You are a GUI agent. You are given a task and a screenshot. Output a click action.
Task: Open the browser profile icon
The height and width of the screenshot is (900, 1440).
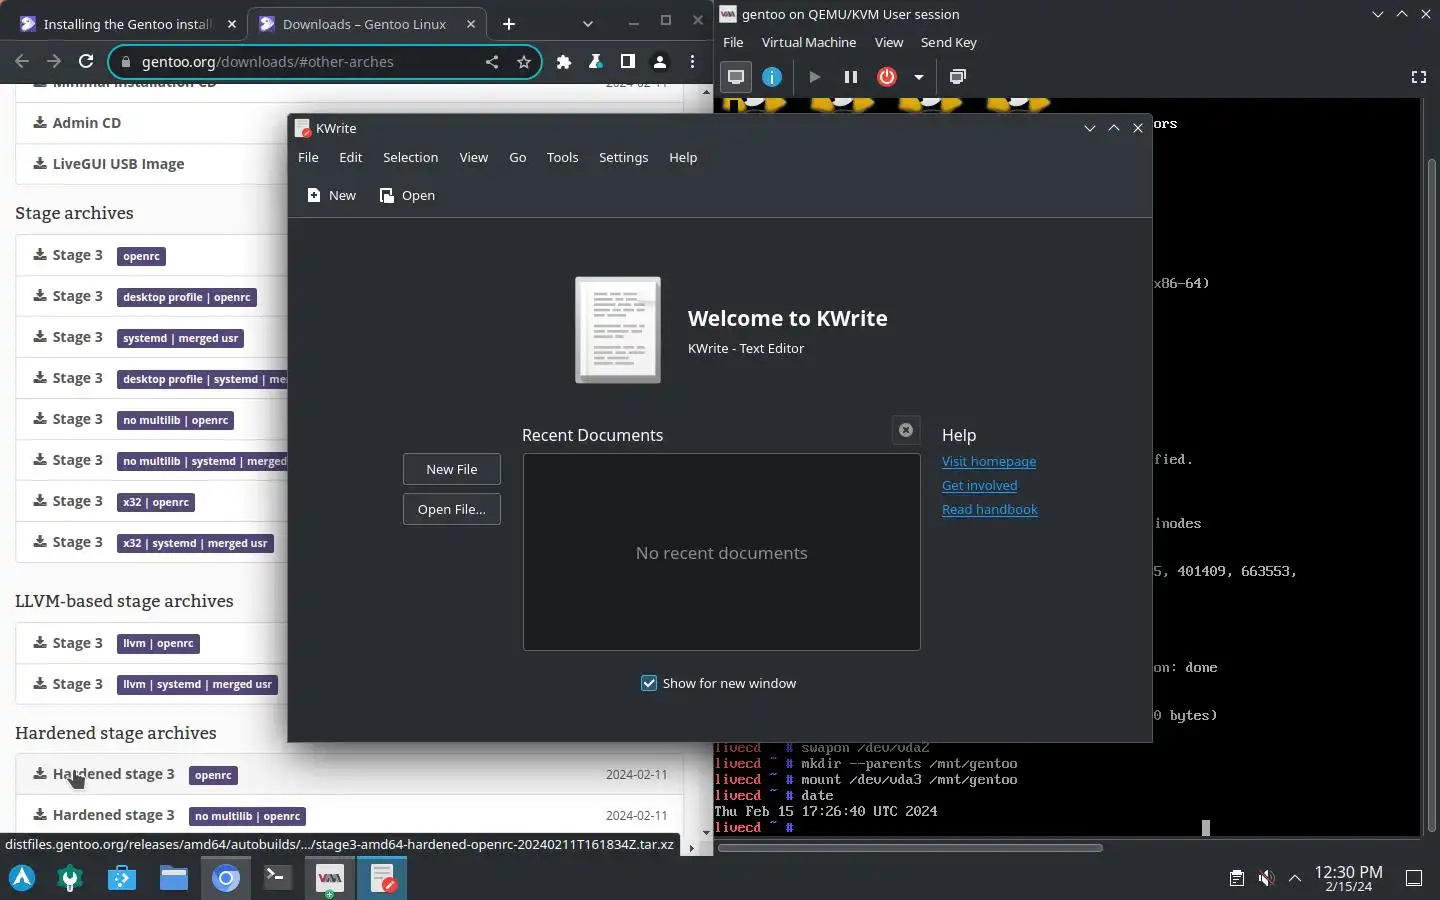660,62
